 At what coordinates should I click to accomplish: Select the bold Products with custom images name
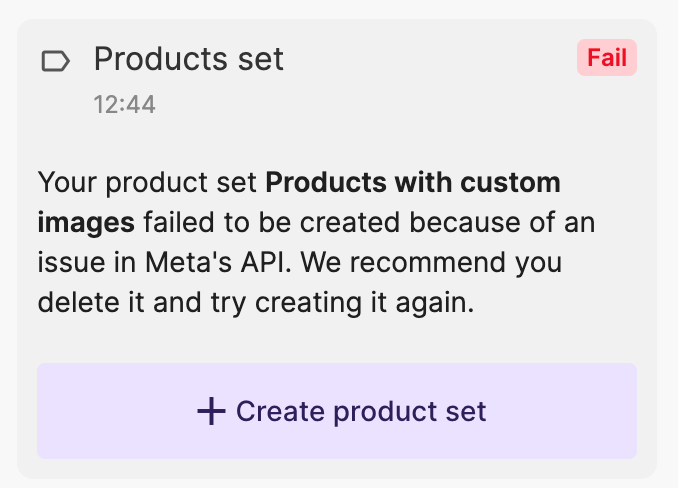pos(299,202)
